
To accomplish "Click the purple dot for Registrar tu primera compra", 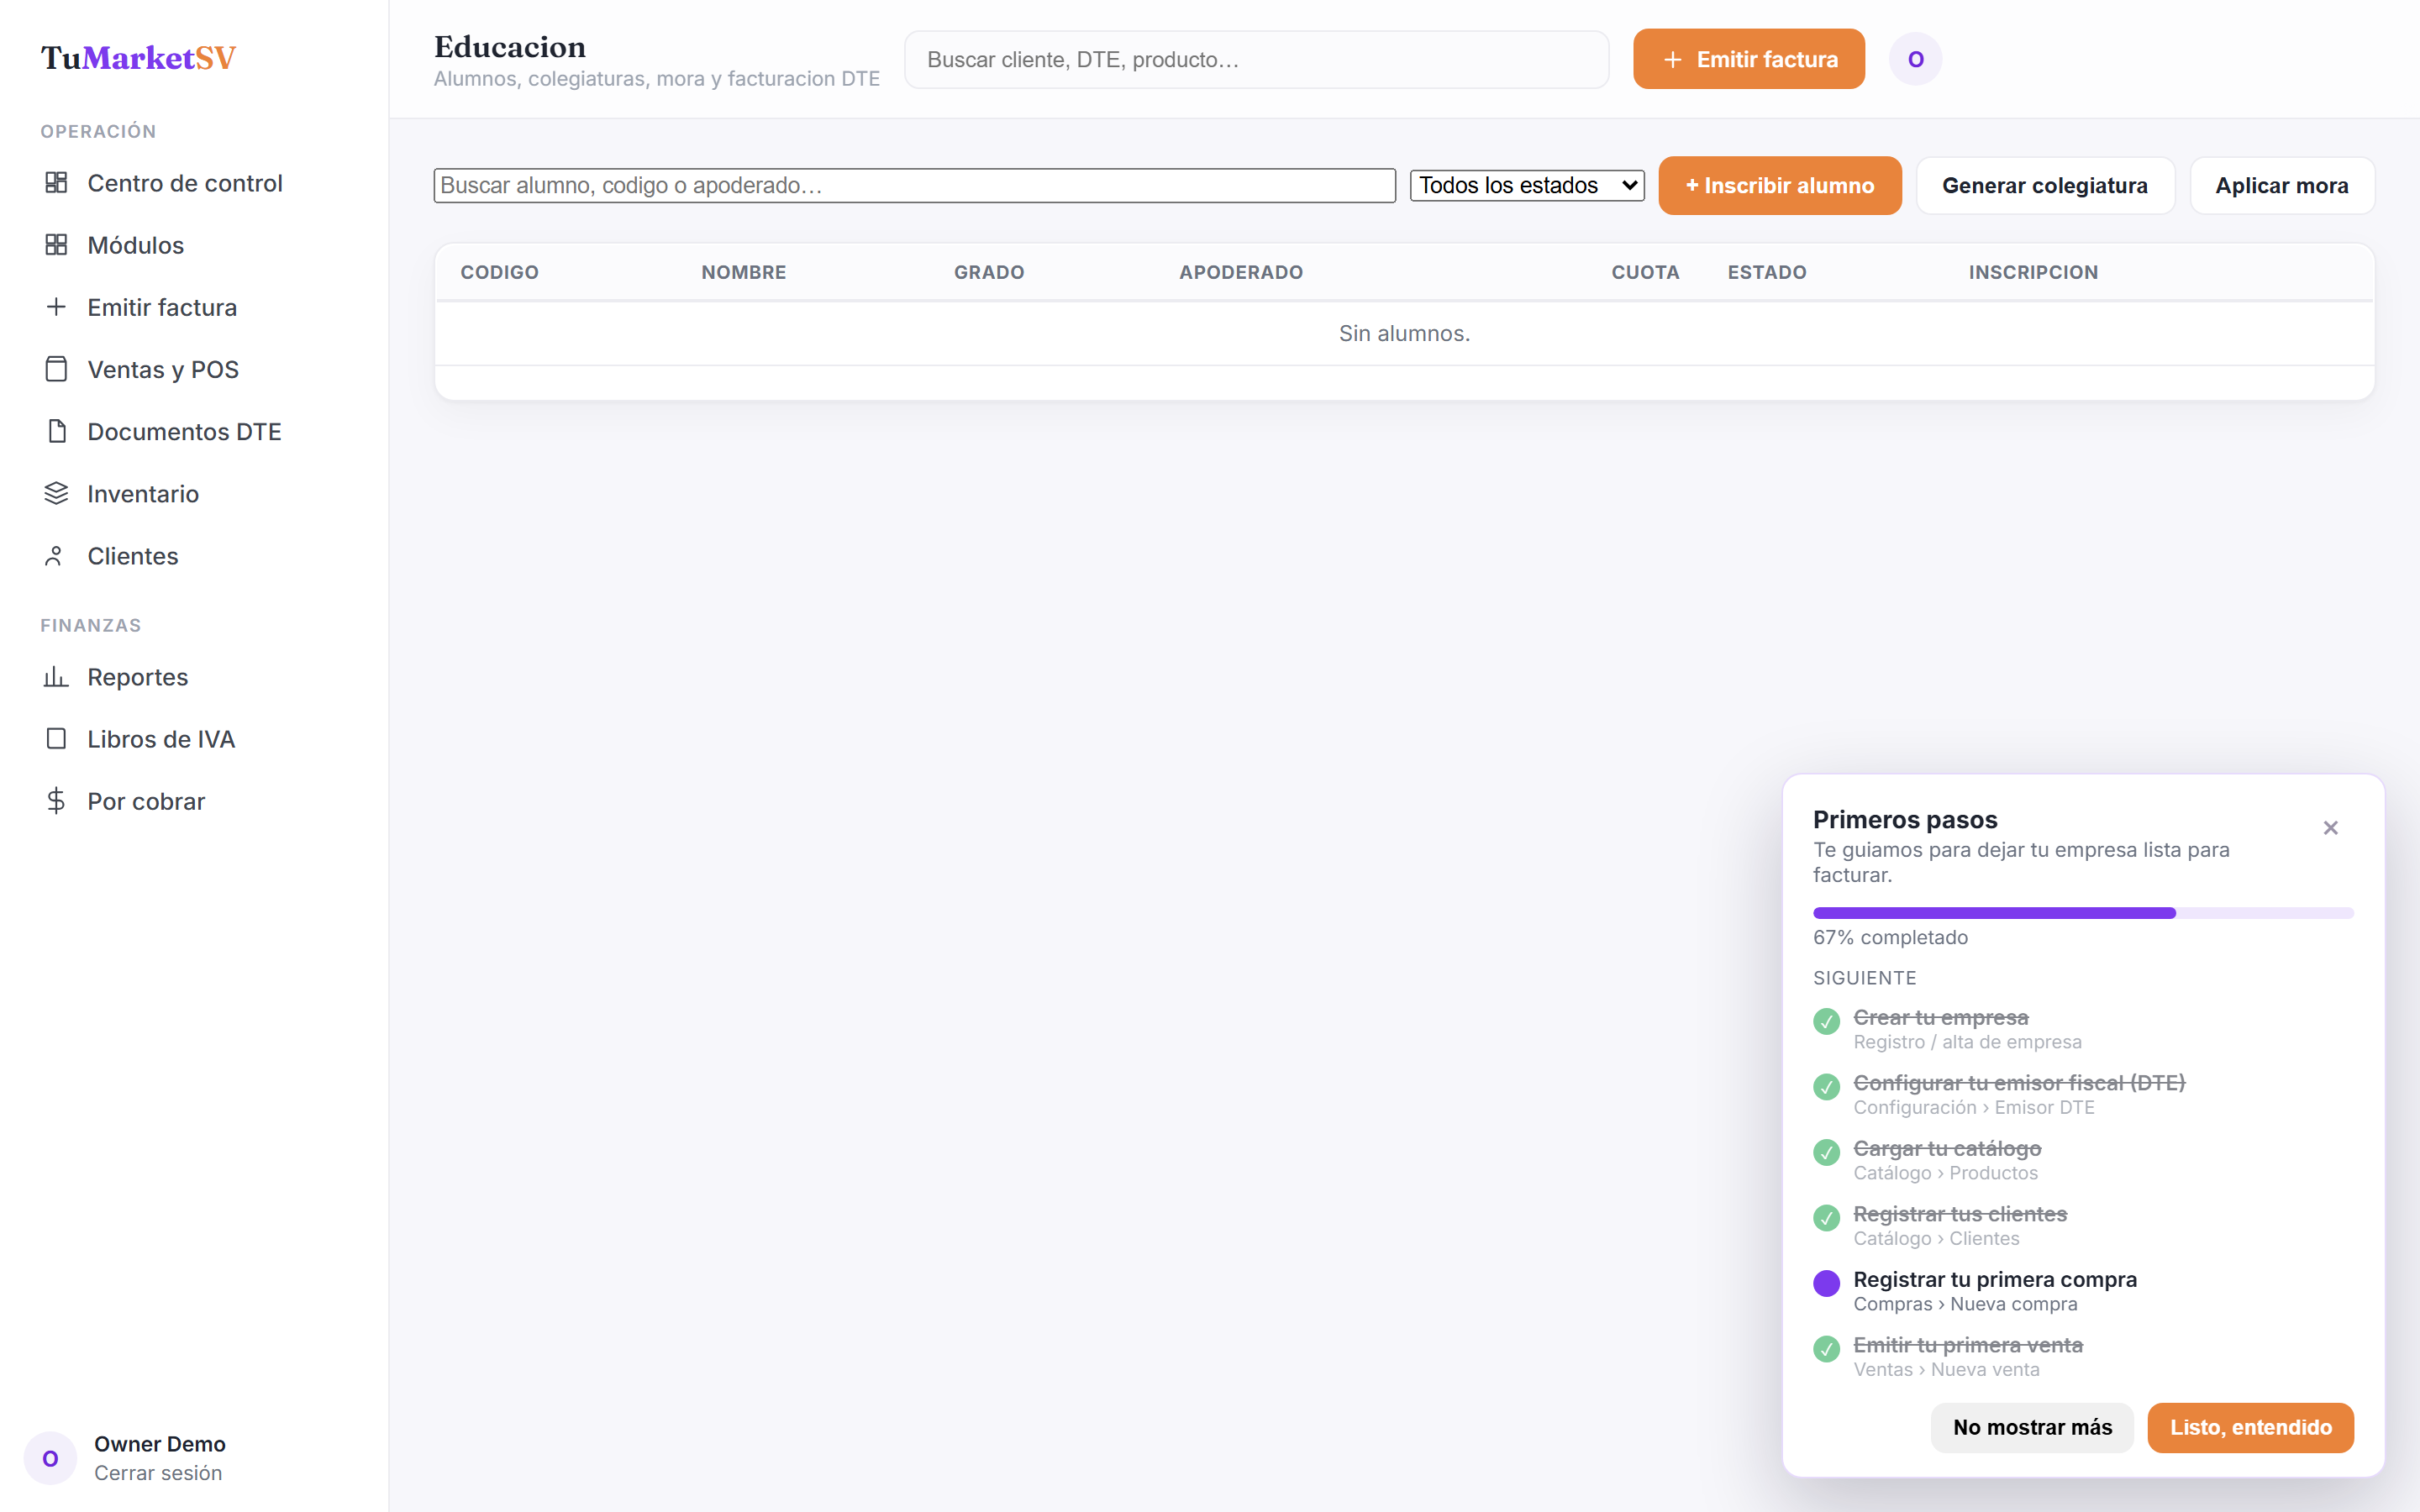I will (x=1826, y=1284).
